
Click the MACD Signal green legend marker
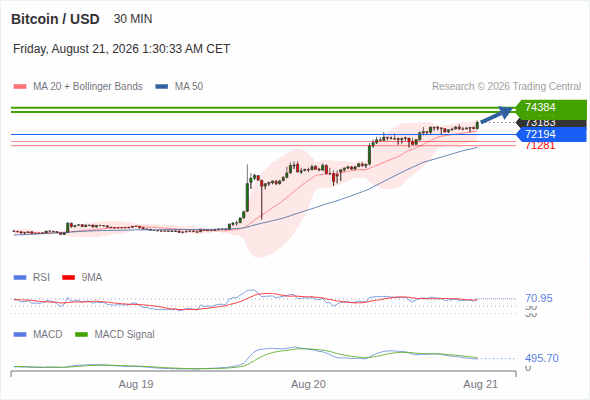coord(81,334)
